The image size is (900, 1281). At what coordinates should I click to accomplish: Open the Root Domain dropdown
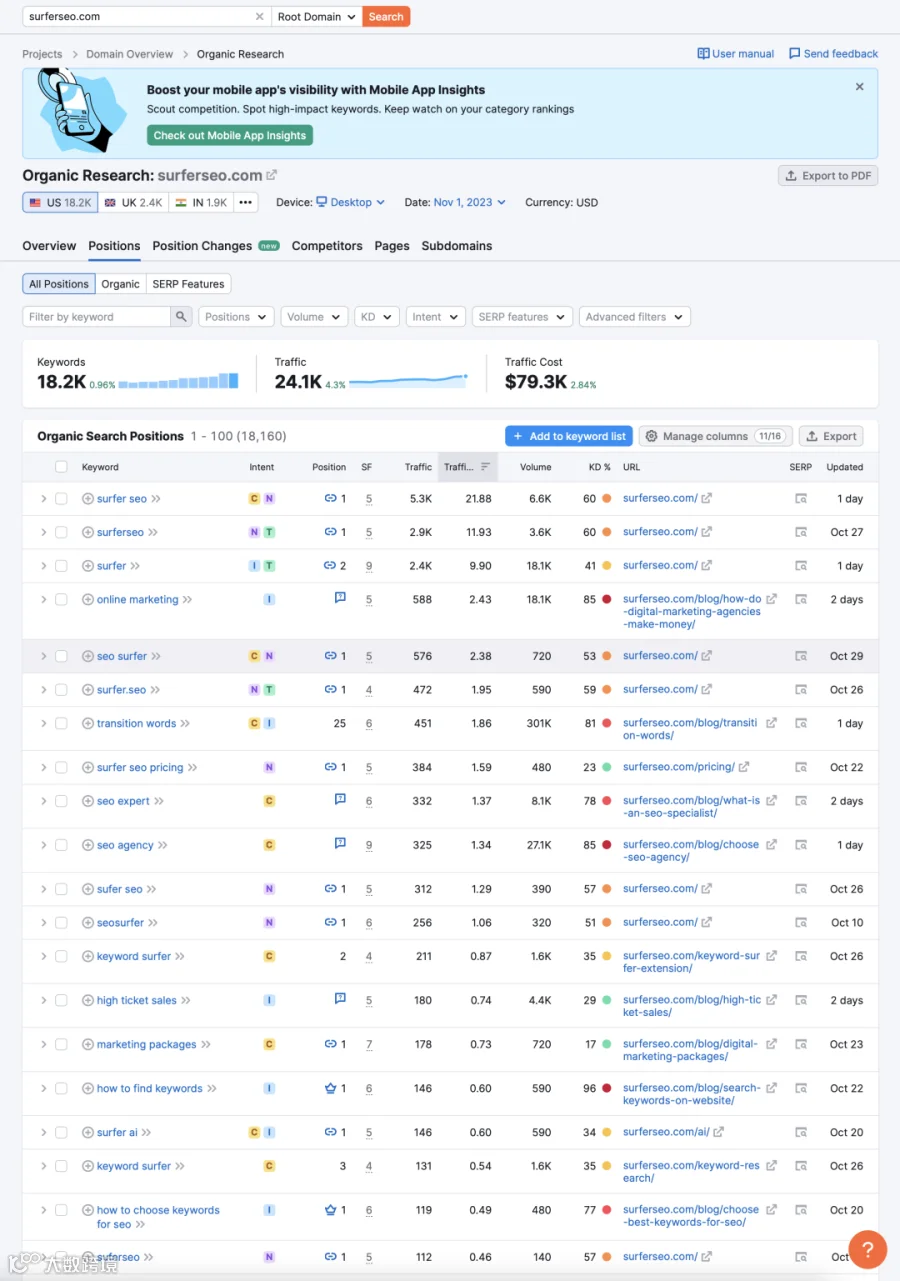pyautogui.click(x=317, y=17)
